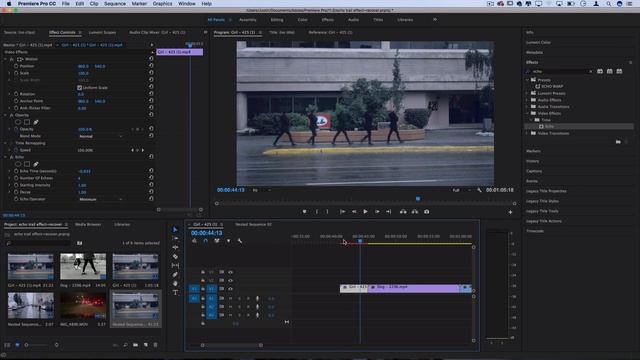Collapse the Motion effect group
Image resolution: width=640 pixels, height=360 pixels.
(x=5, y=59)
